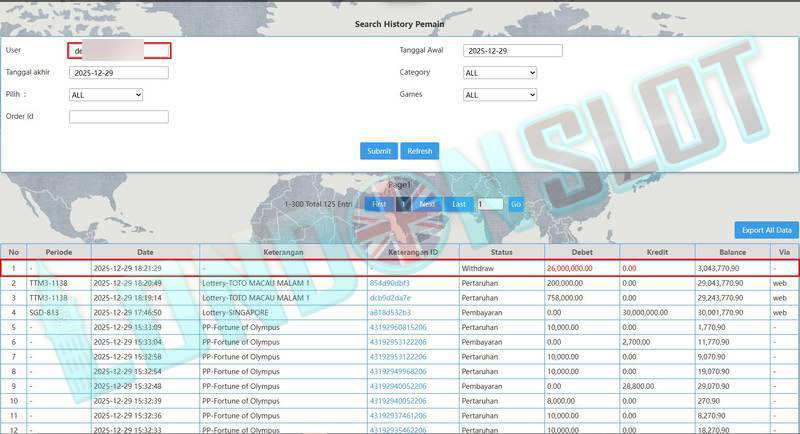Click the page number input box
Viewport: 800px width, 434px height.
click(x=490, y=204)
